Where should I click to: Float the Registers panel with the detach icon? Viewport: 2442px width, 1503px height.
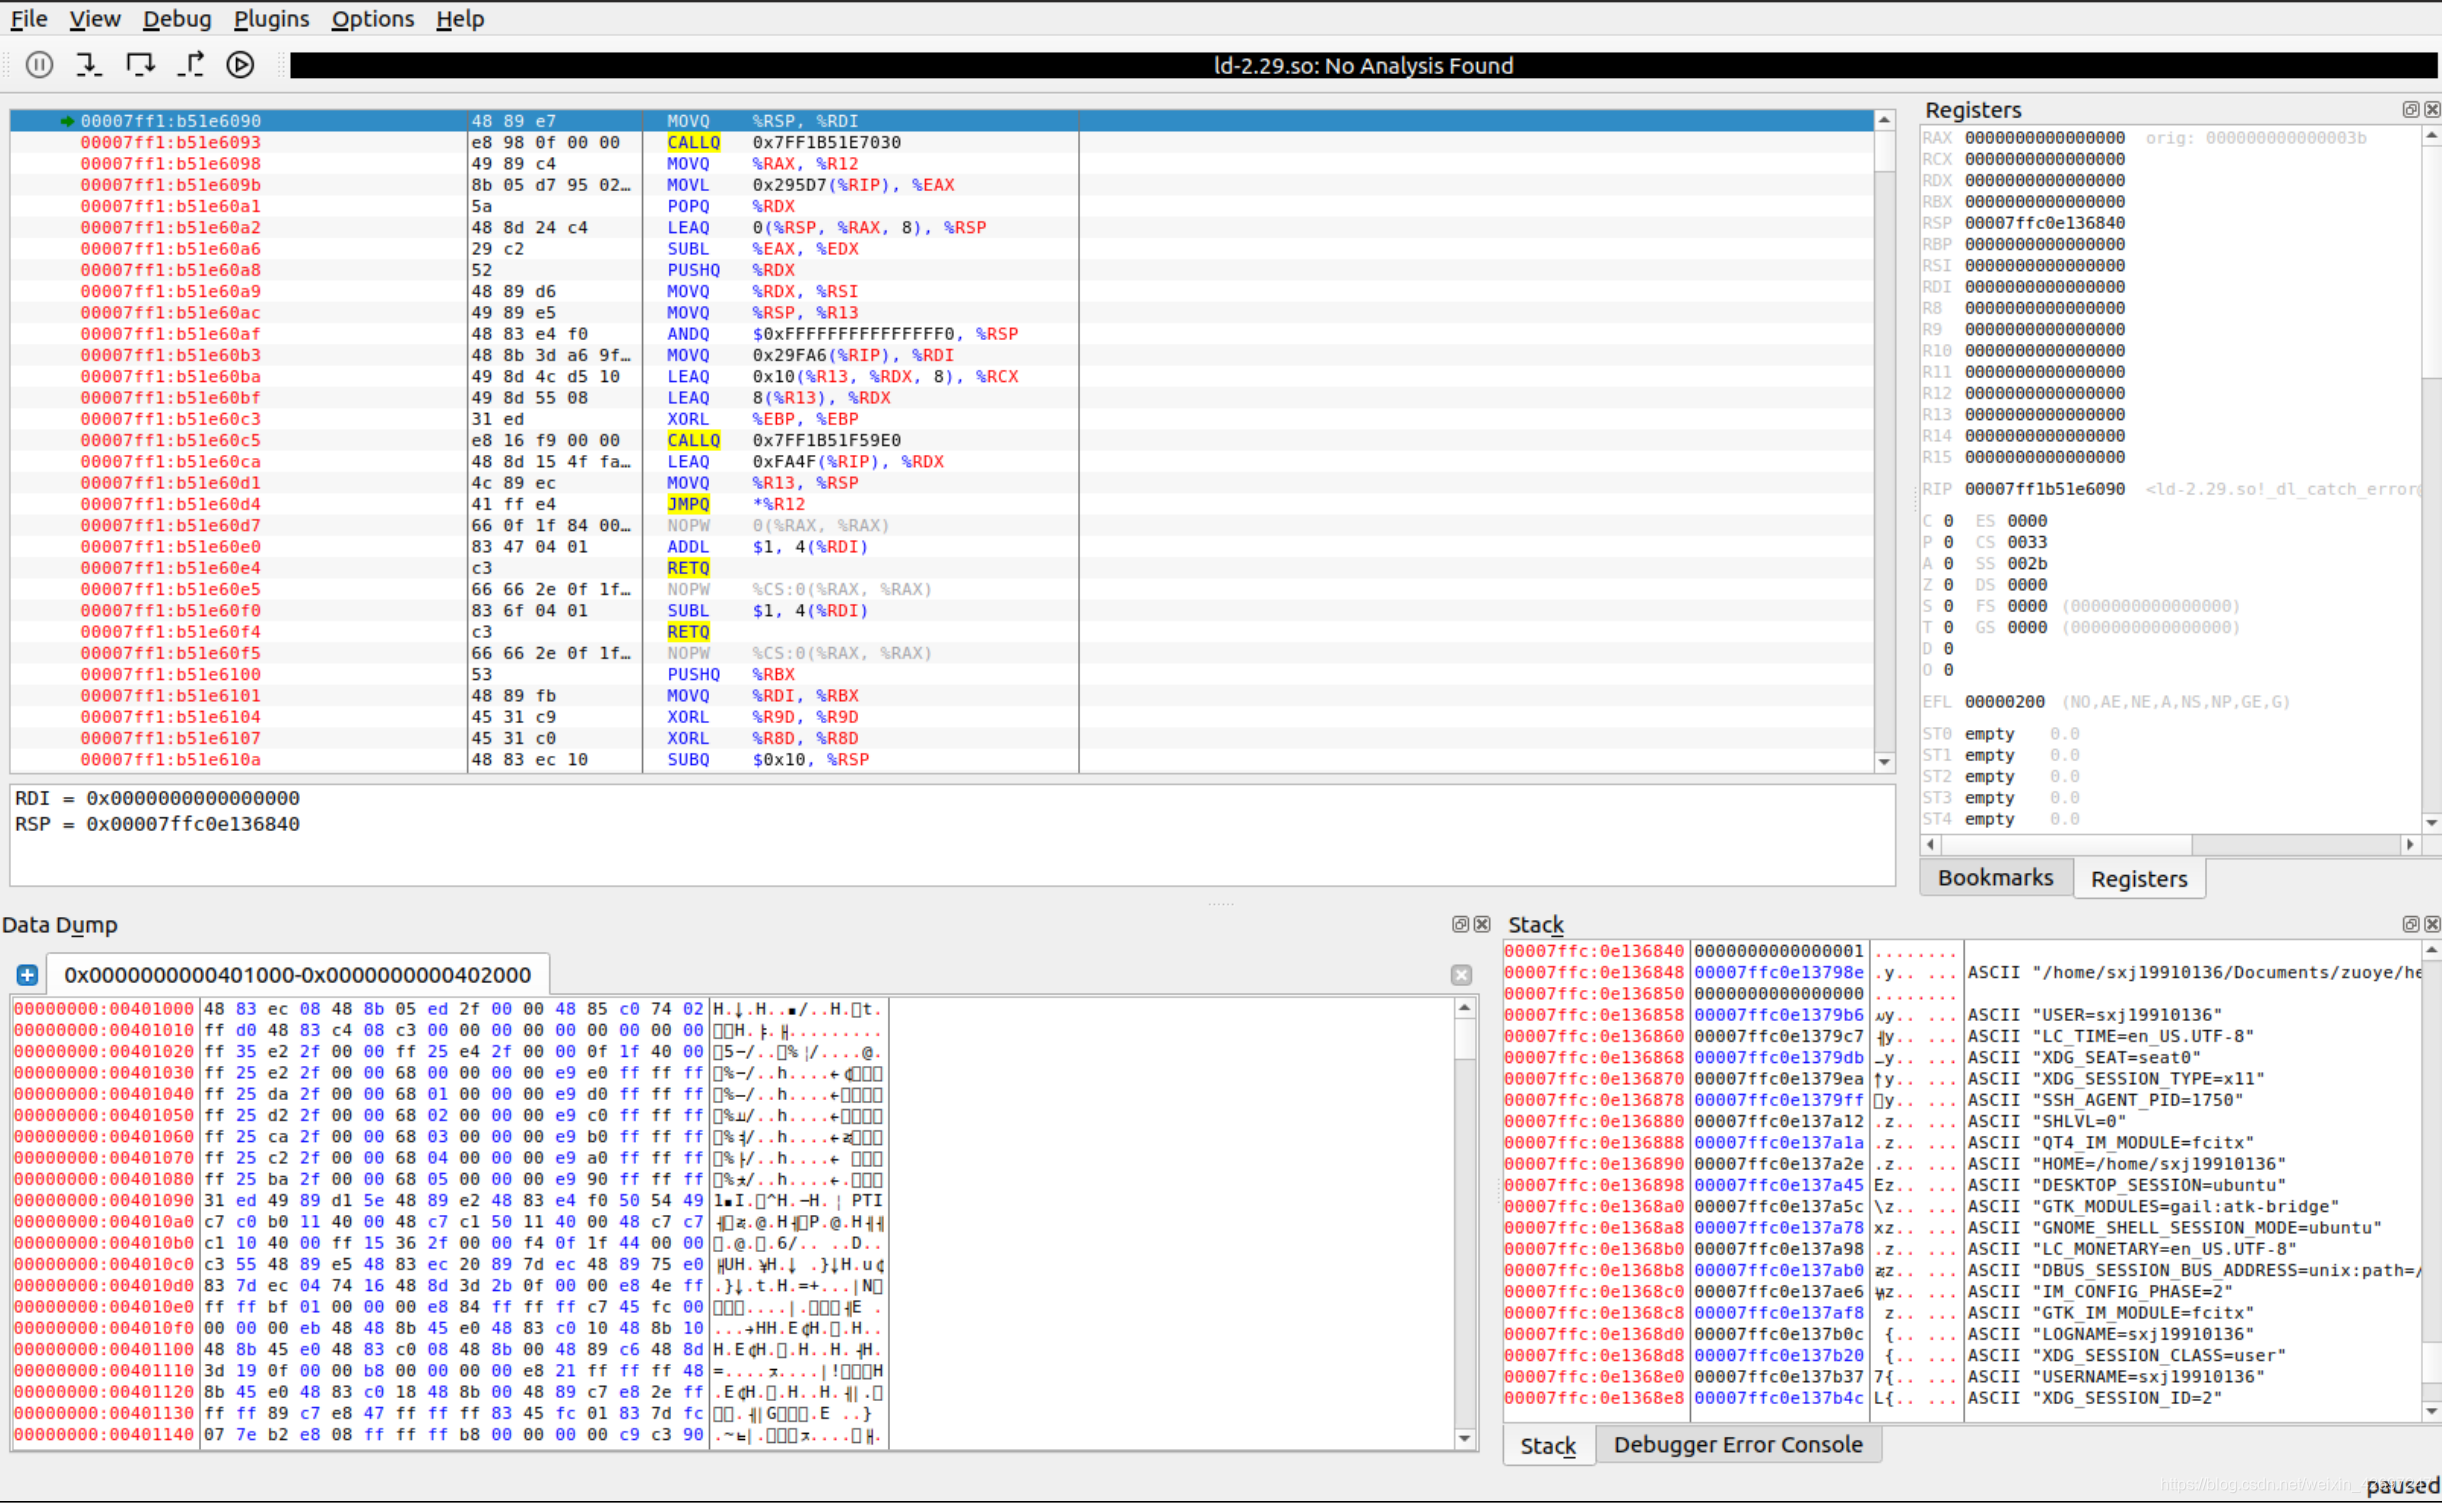pyautogui.click(x=2410, y=109)
